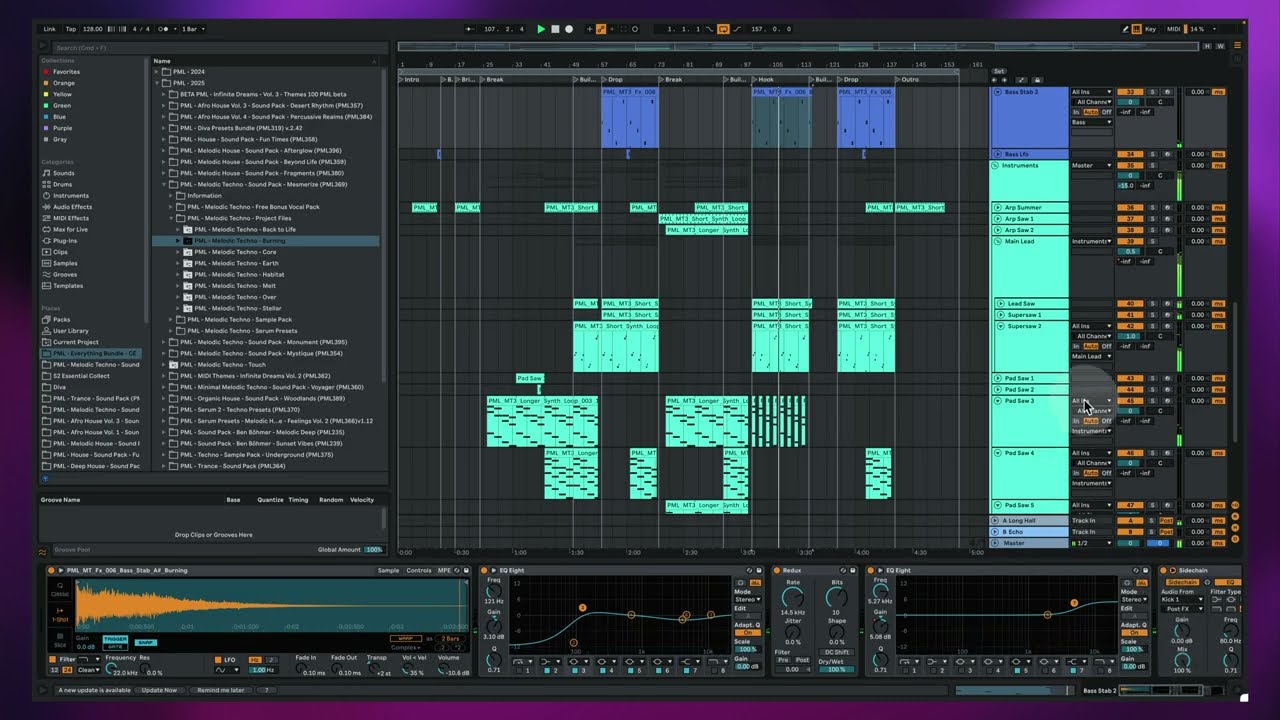1280x720 pixels.
Task: Open the MIDI Effects category
Action: 71,218
